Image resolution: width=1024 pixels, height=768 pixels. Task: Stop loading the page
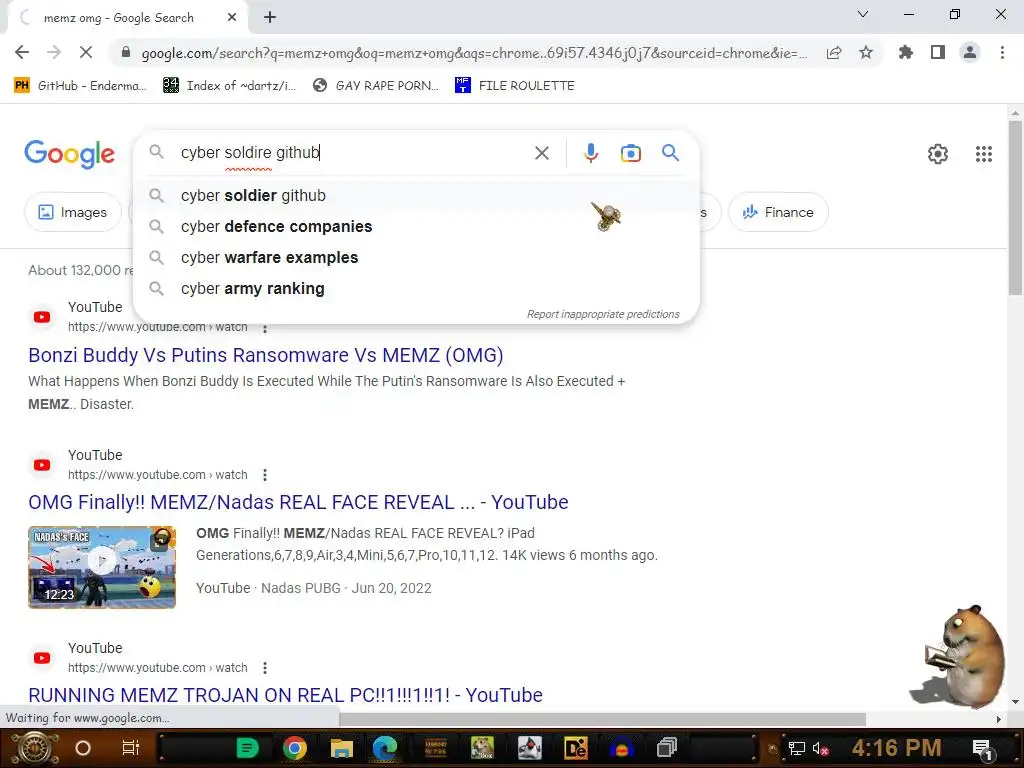click(86, 52)
